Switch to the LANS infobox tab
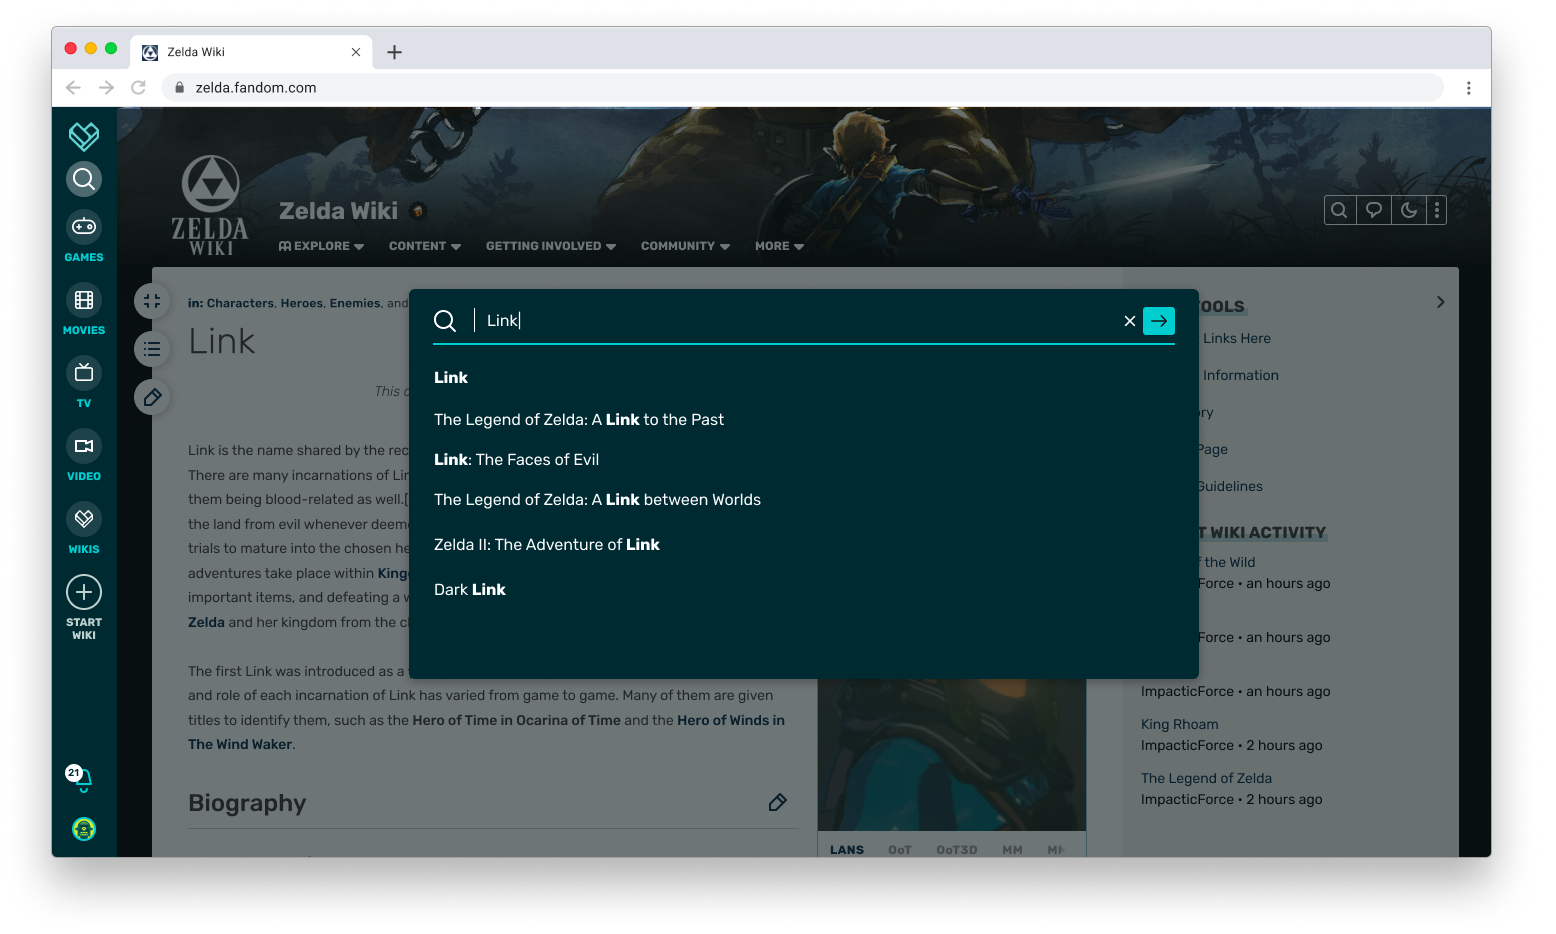 pyautogui.click(x=847, y=850)
